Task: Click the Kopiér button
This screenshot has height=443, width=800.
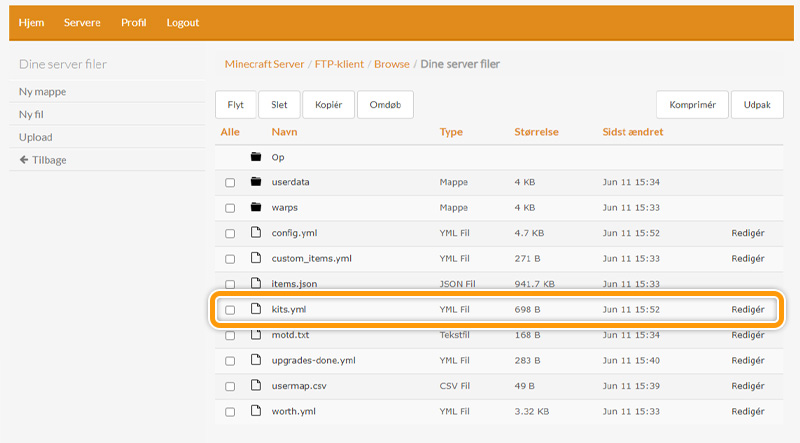Action: 329,105
